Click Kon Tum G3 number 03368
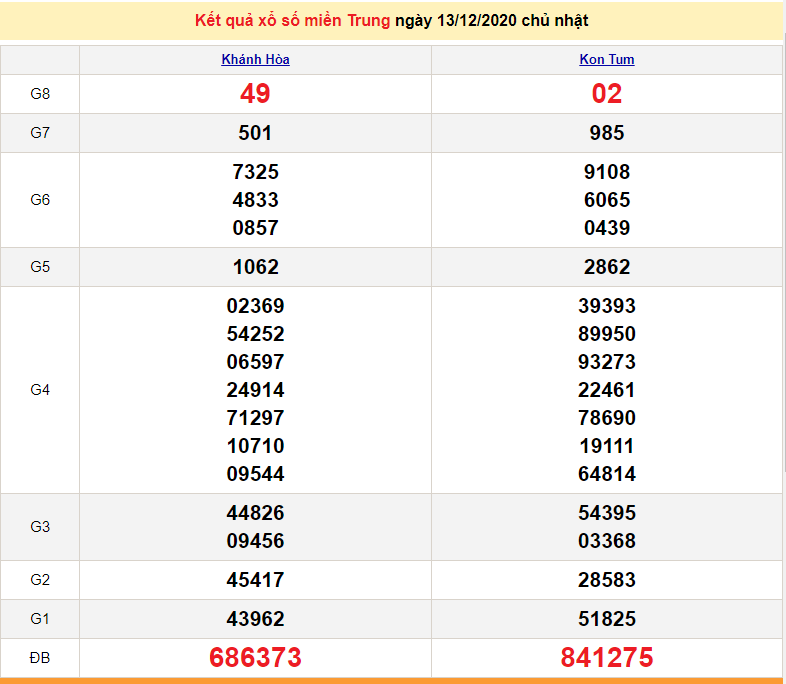Image resolution: width=786 pixels, height=684 pixels. (606, 541)
